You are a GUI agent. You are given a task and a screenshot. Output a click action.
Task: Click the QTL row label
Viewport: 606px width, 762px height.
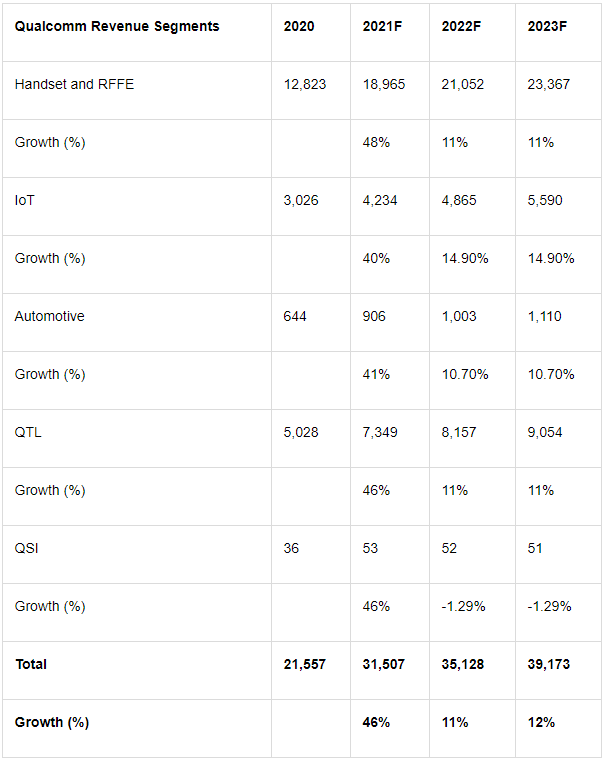[x=28, y=432]
